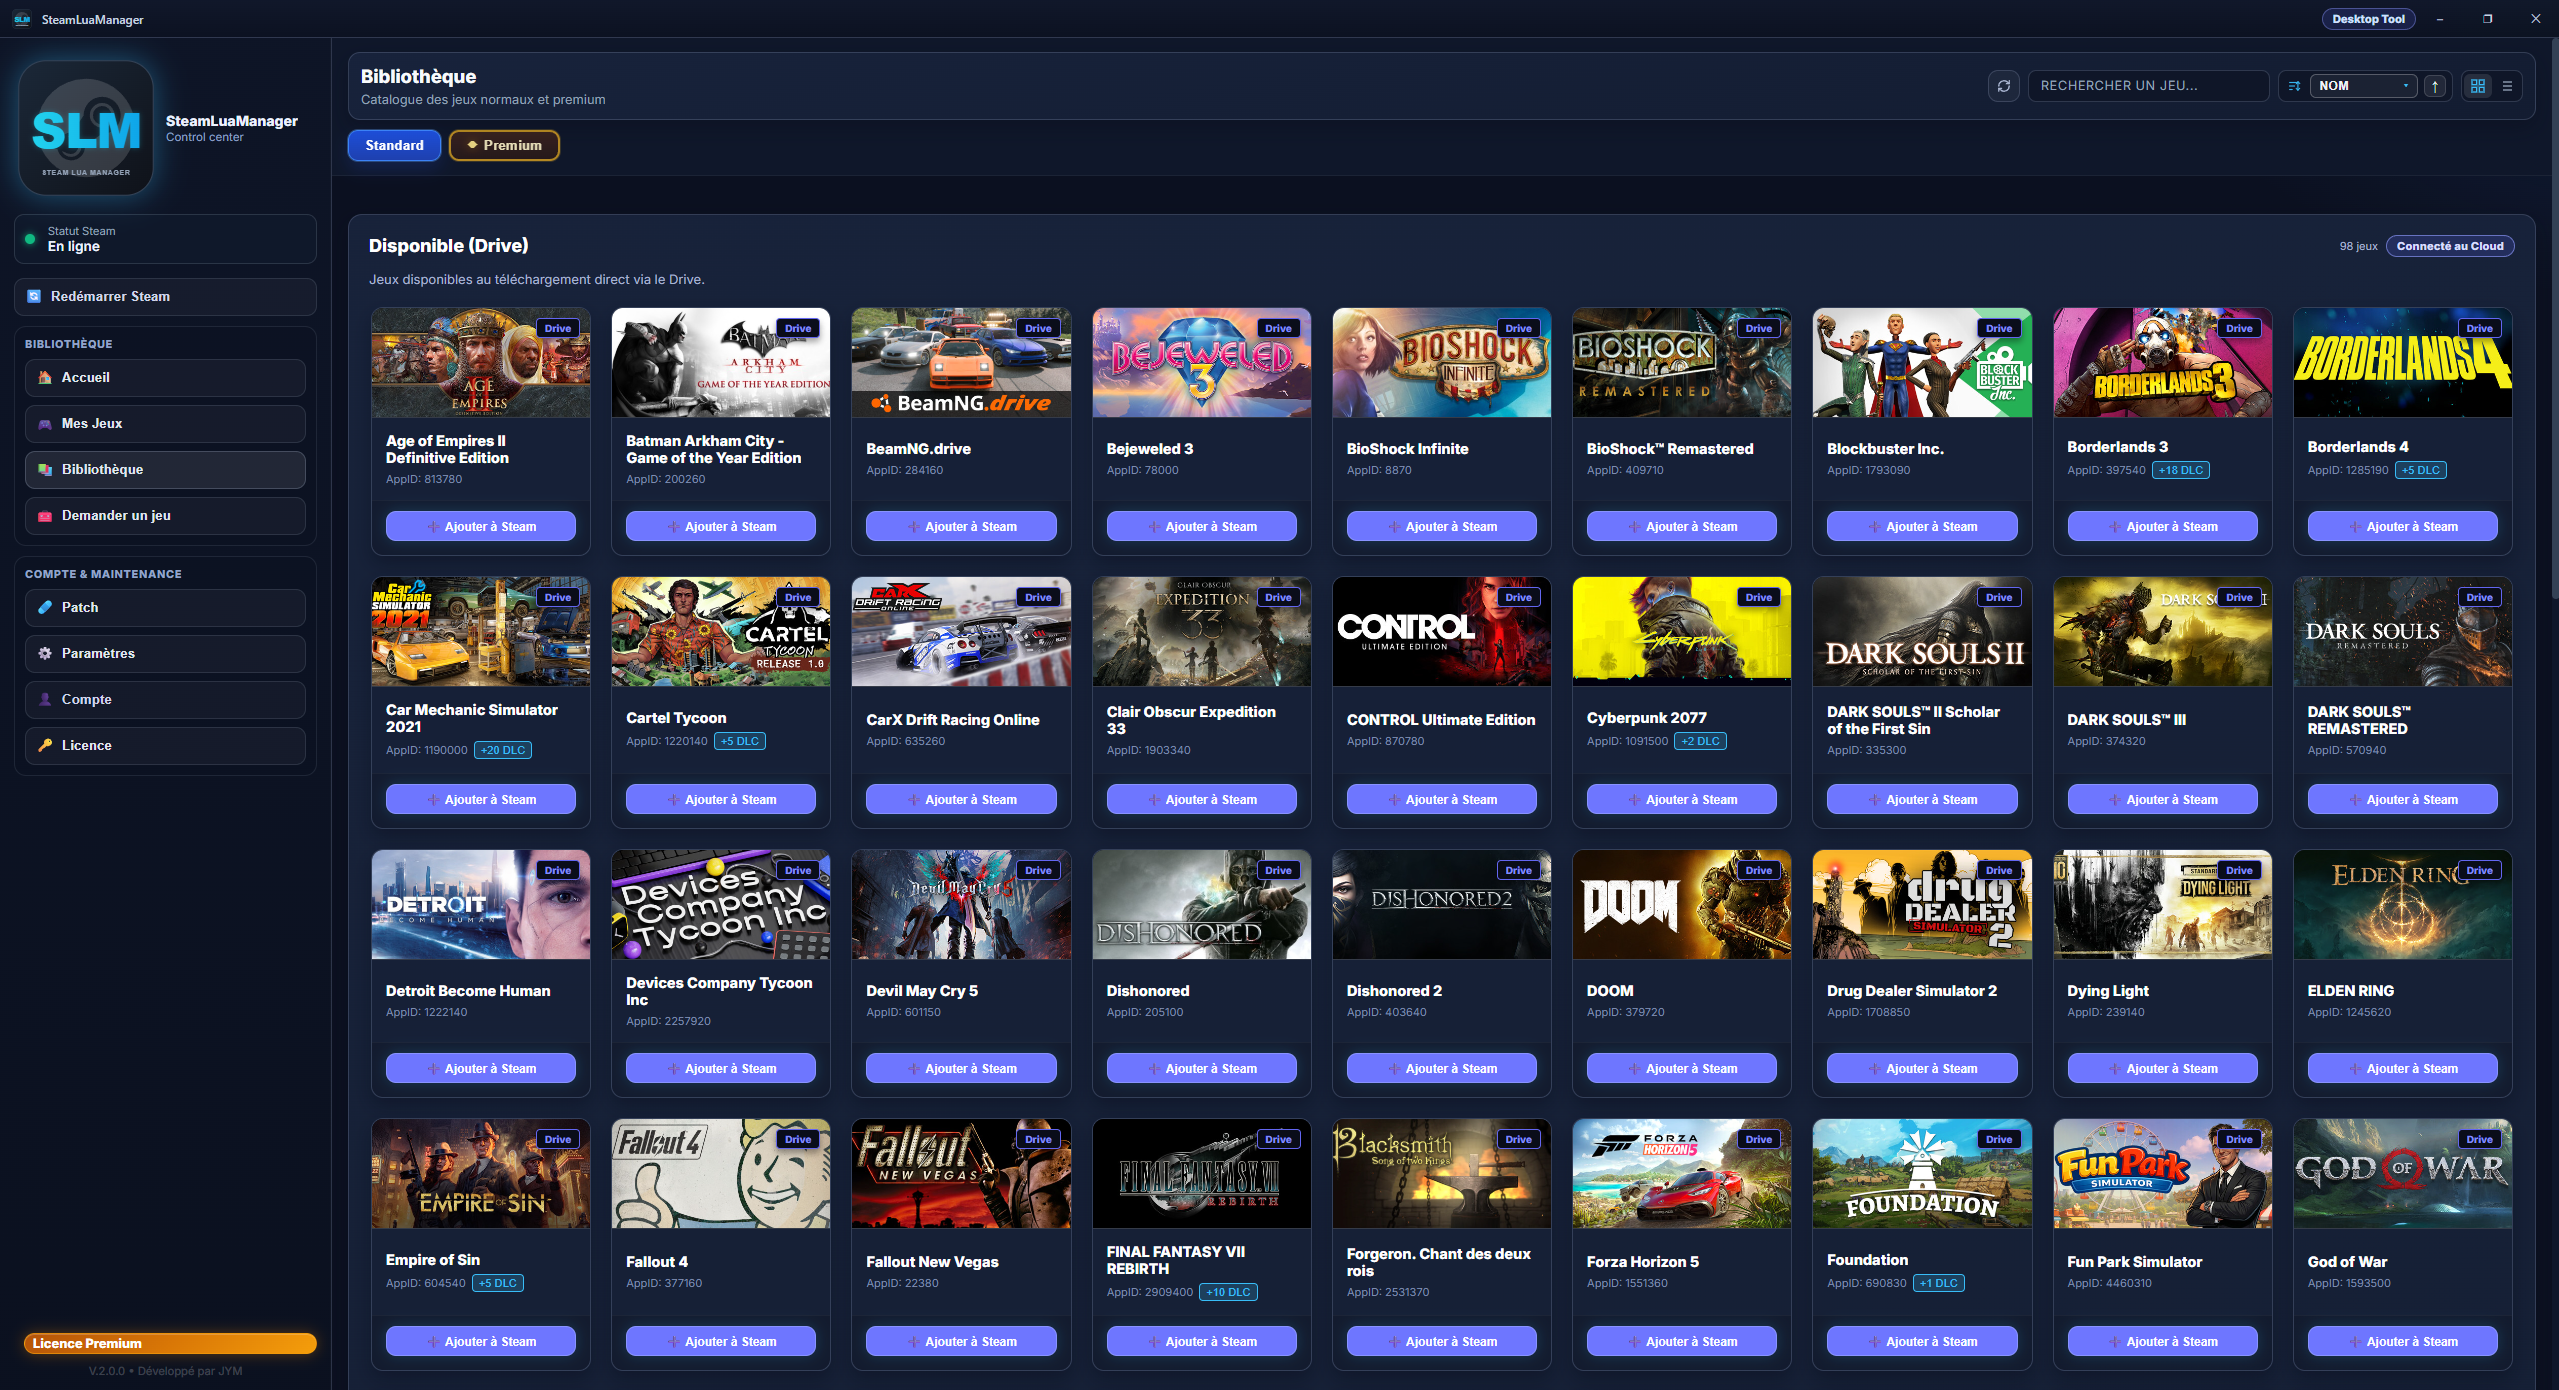Click the +1 DLC badge on Foundation
Screen dimensions: 2559x1390
(x=1938, y=1283)
